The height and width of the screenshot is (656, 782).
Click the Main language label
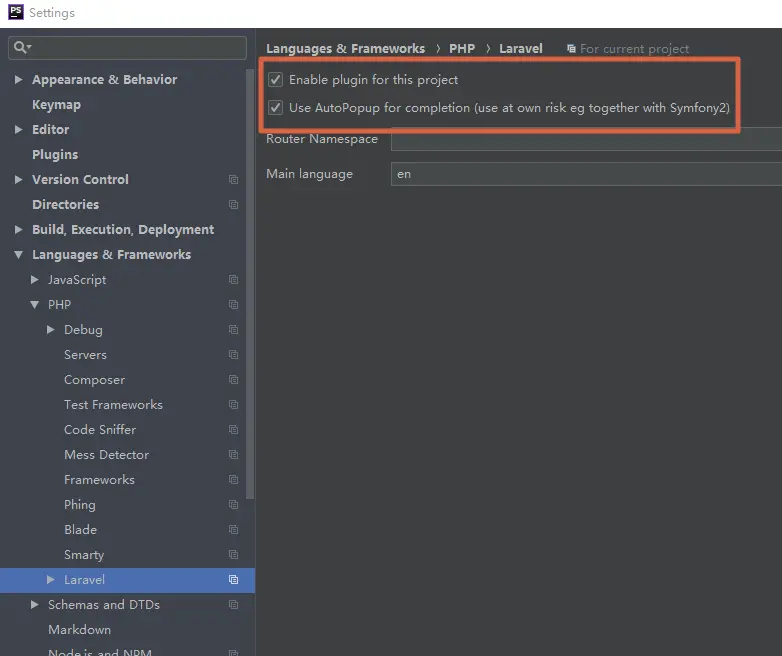(x=309, y=174)
